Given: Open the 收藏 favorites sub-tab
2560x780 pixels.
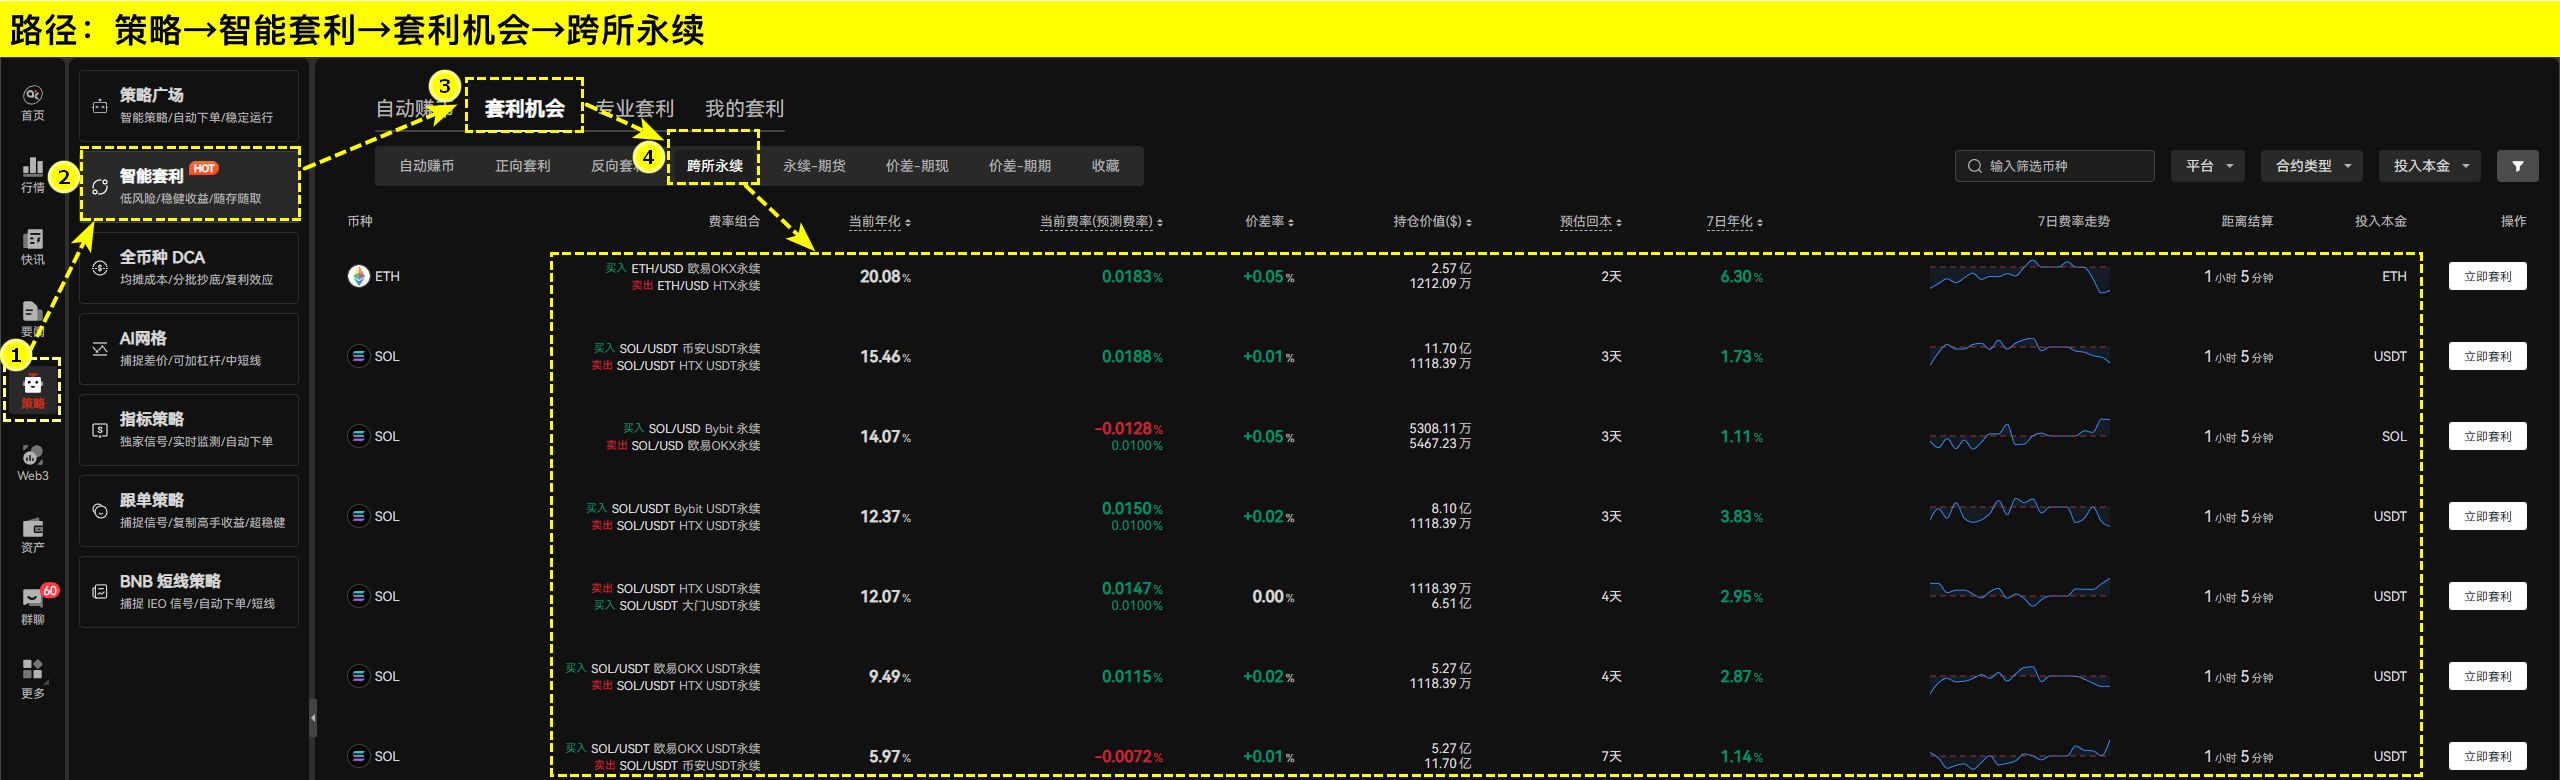Looking at the screenshot, I should (1106, 166).
